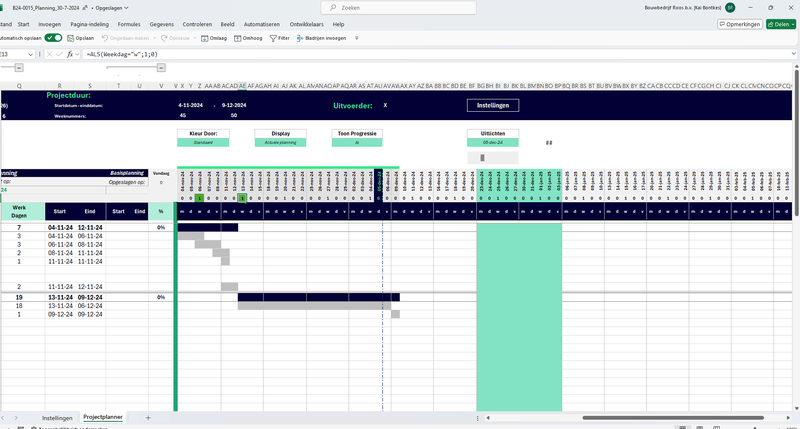Toggle the Automatisch opslaan switch
This screenshot has height=429, width=800.
[53, 38]
